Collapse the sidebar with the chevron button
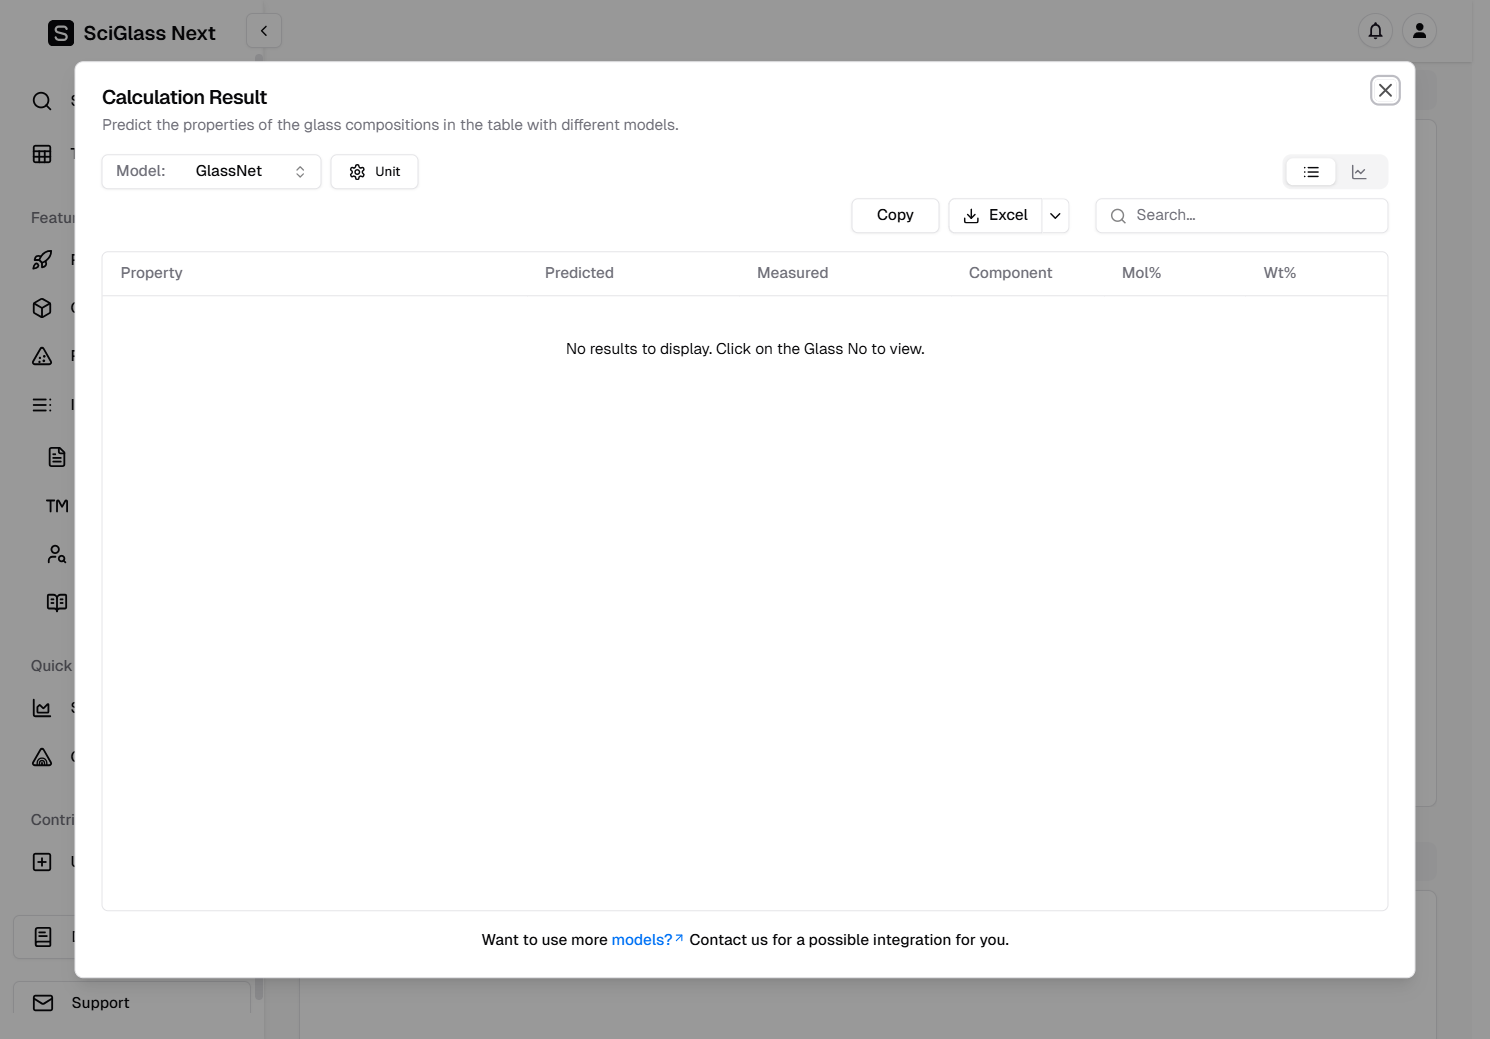The image size is (1490, 1039). [264, 31]
